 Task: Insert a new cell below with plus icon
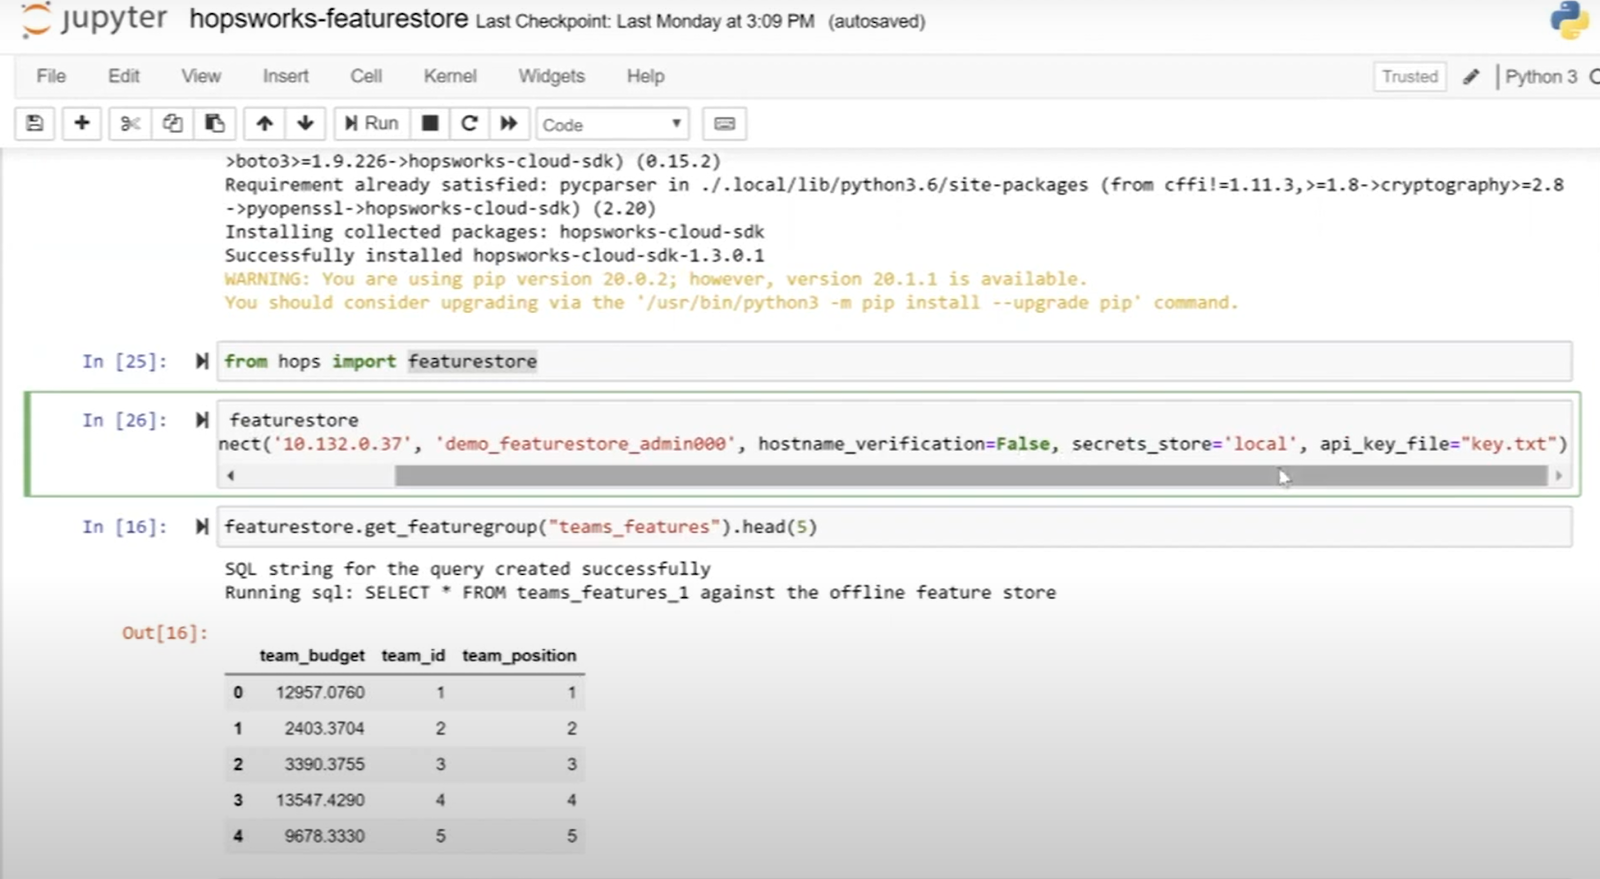82,123
